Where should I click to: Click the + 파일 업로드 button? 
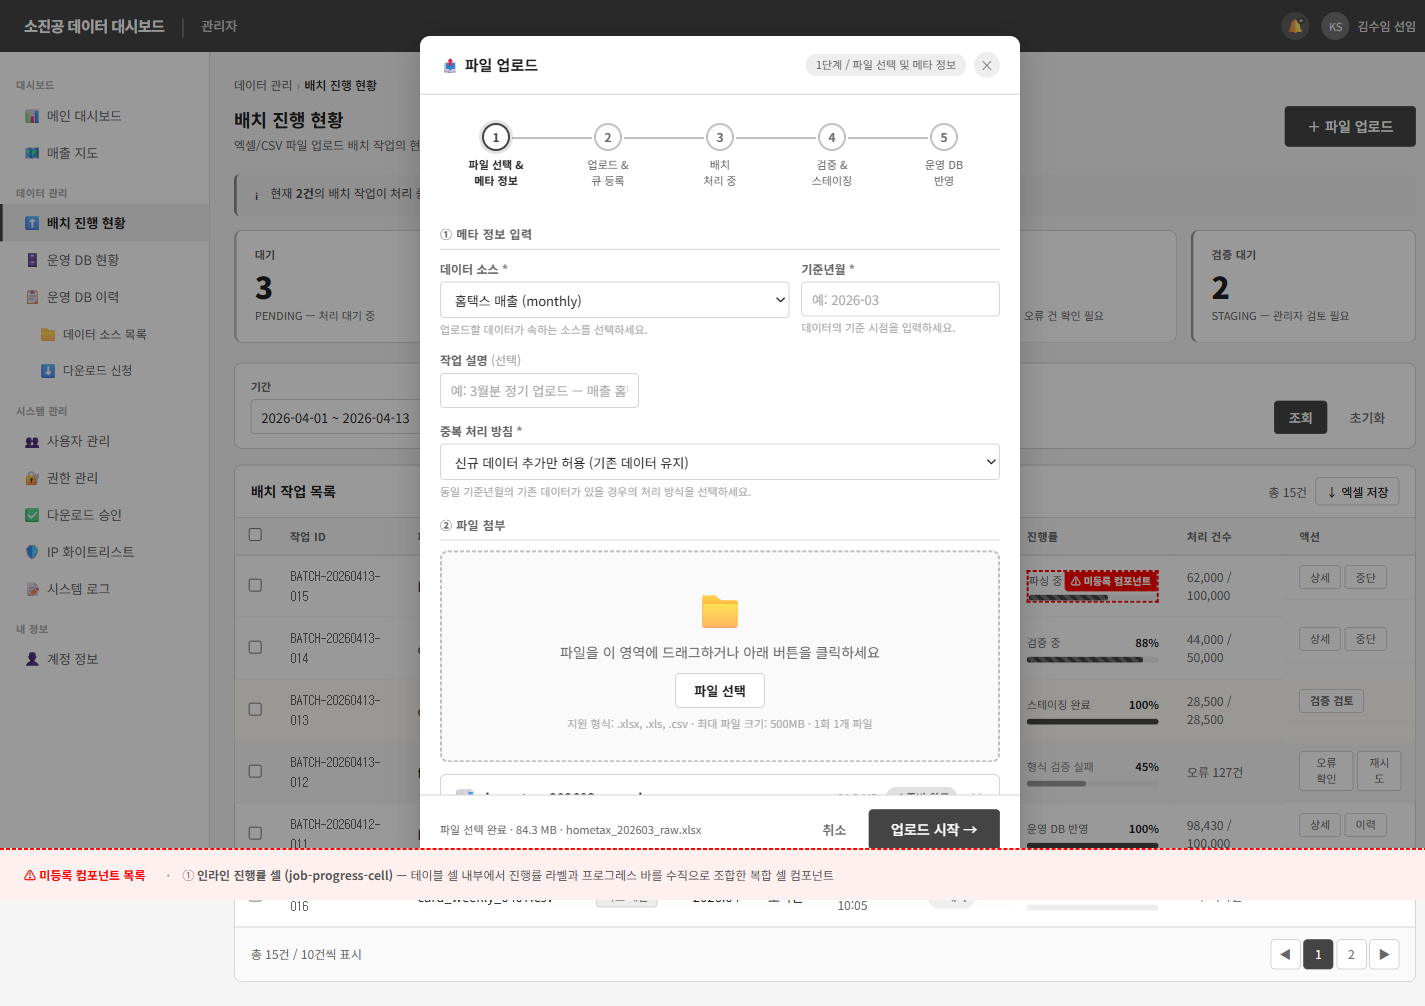coord(1350,127)
